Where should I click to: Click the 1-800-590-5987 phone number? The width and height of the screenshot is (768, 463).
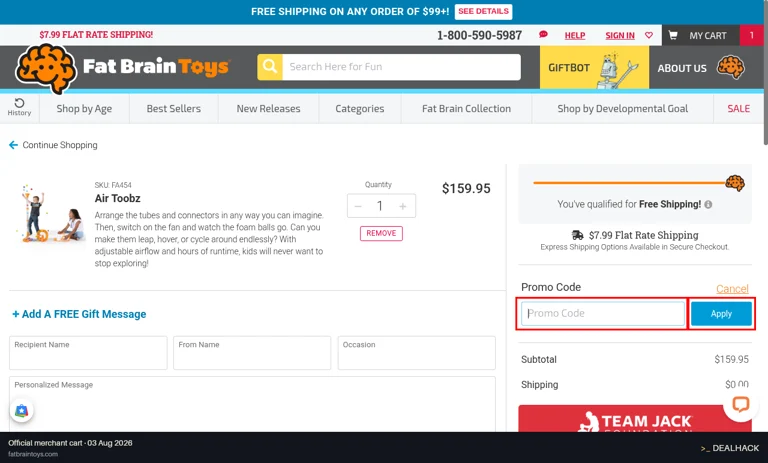[479, 35]
